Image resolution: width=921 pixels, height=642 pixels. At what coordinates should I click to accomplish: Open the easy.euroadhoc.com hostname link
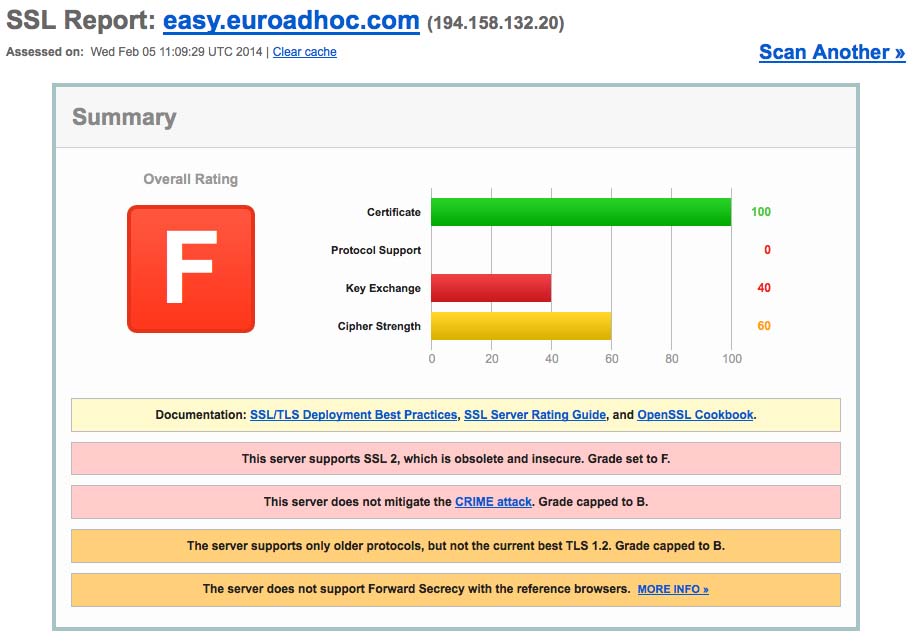click(x=291, y=21)
